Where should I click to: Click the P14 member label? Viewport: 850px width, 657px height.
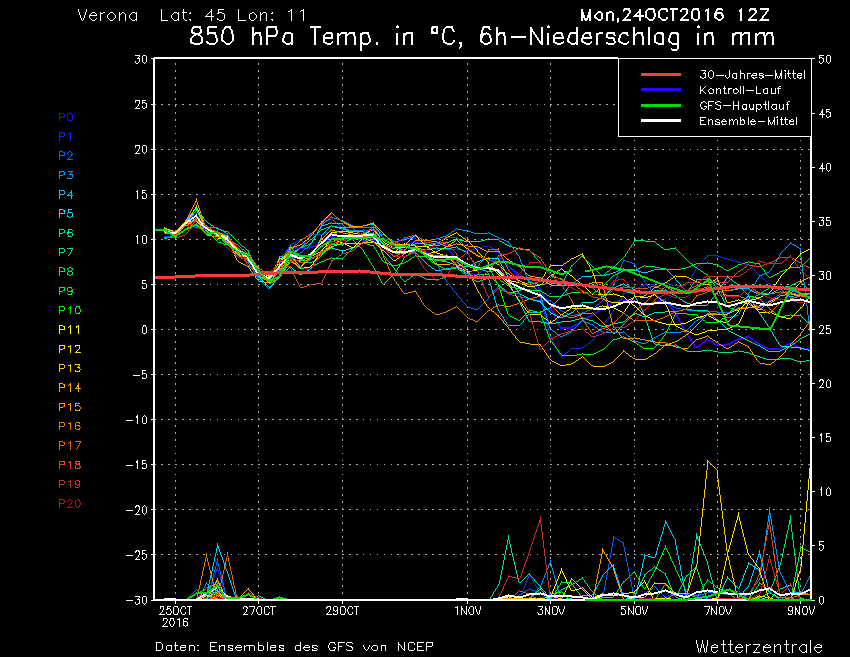click(x=69, y=388)
